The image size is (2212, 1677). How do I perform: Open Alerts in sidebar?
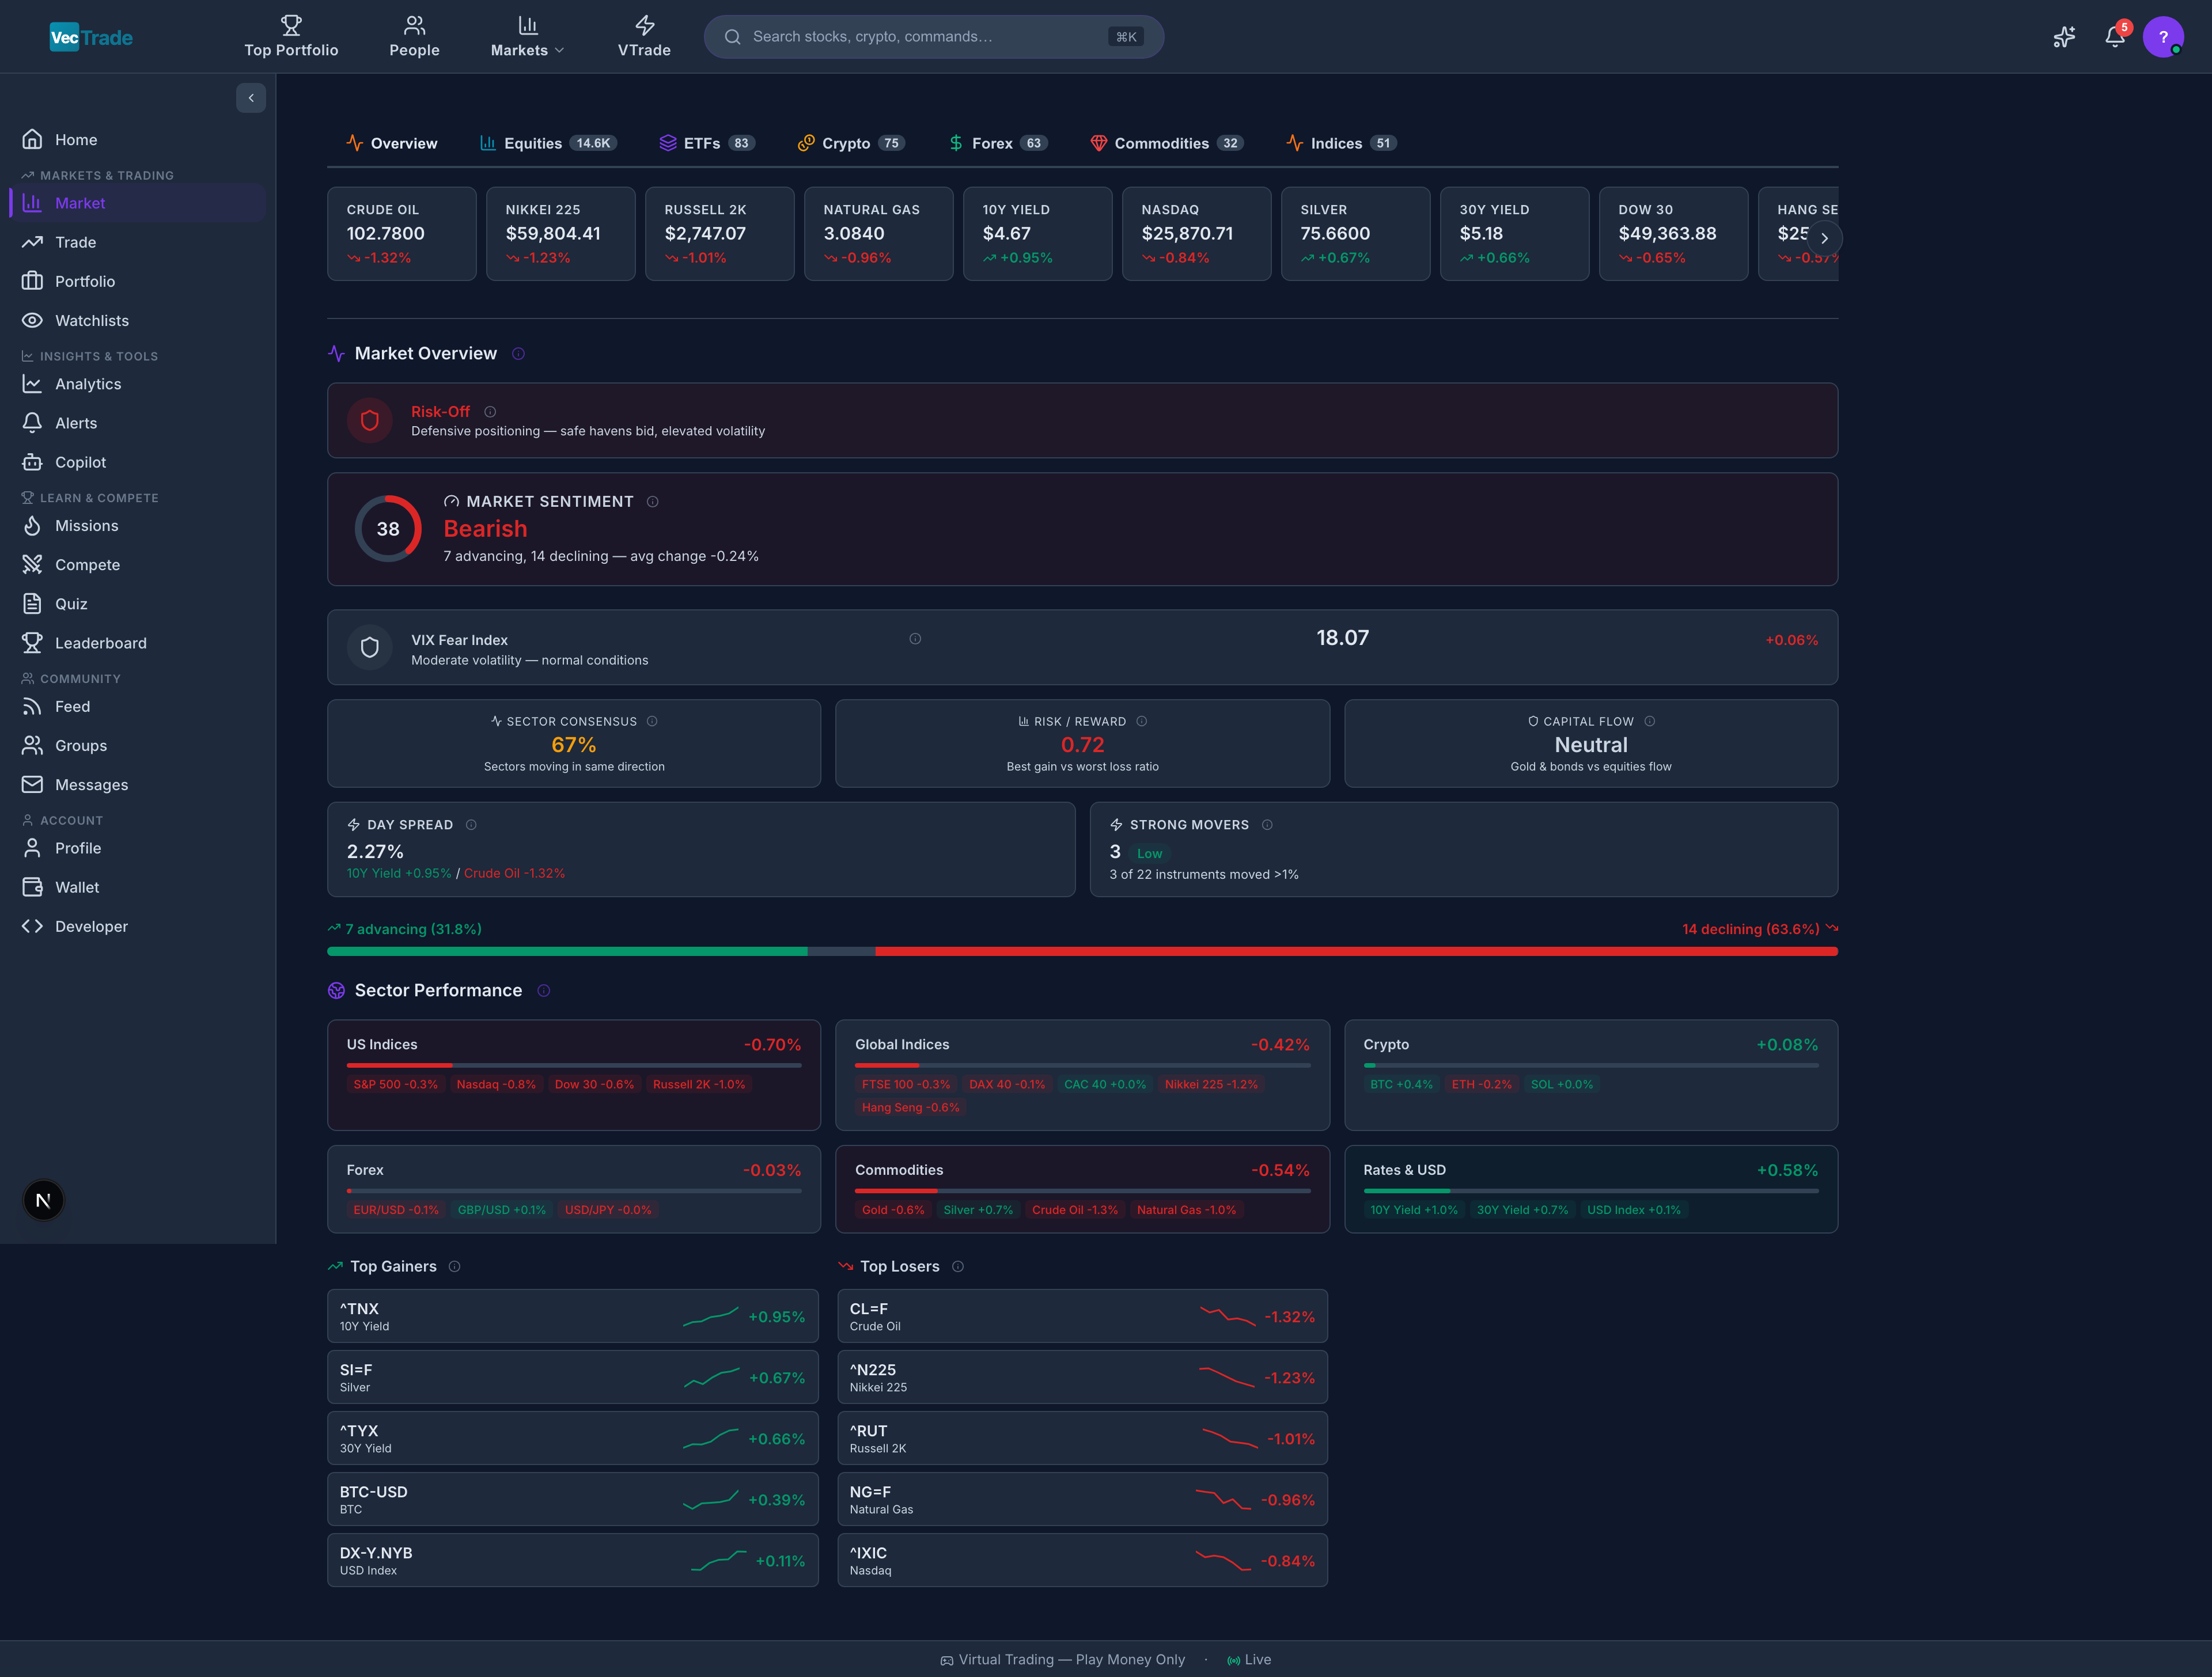(138, 423)
